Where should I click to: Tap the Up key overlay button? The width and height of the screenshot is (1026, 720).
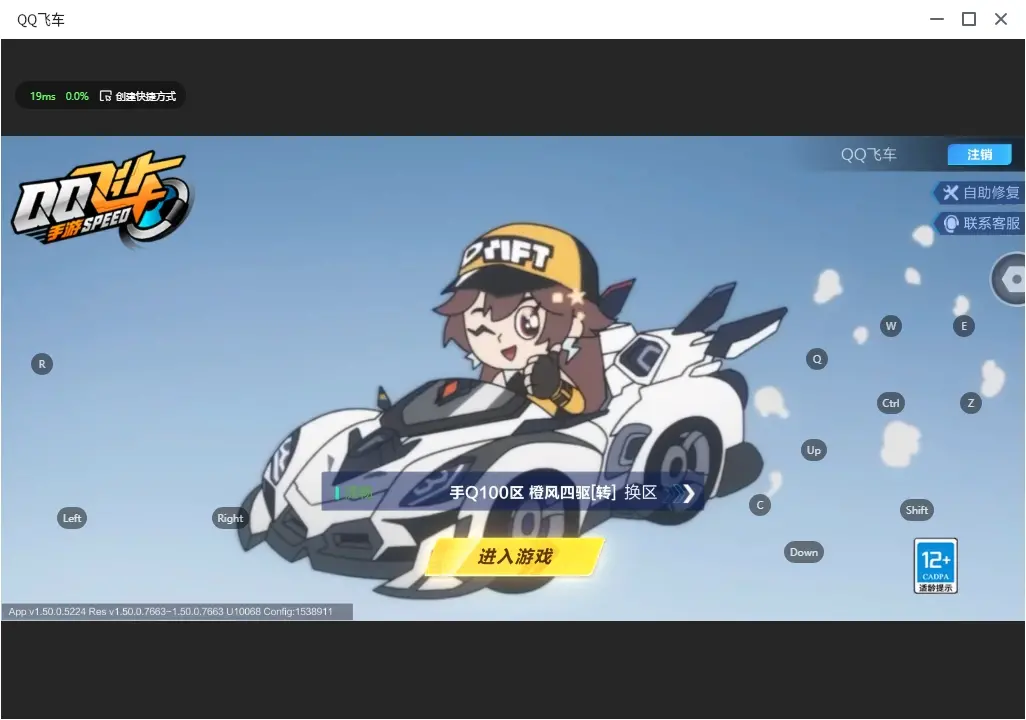point(813,450)
